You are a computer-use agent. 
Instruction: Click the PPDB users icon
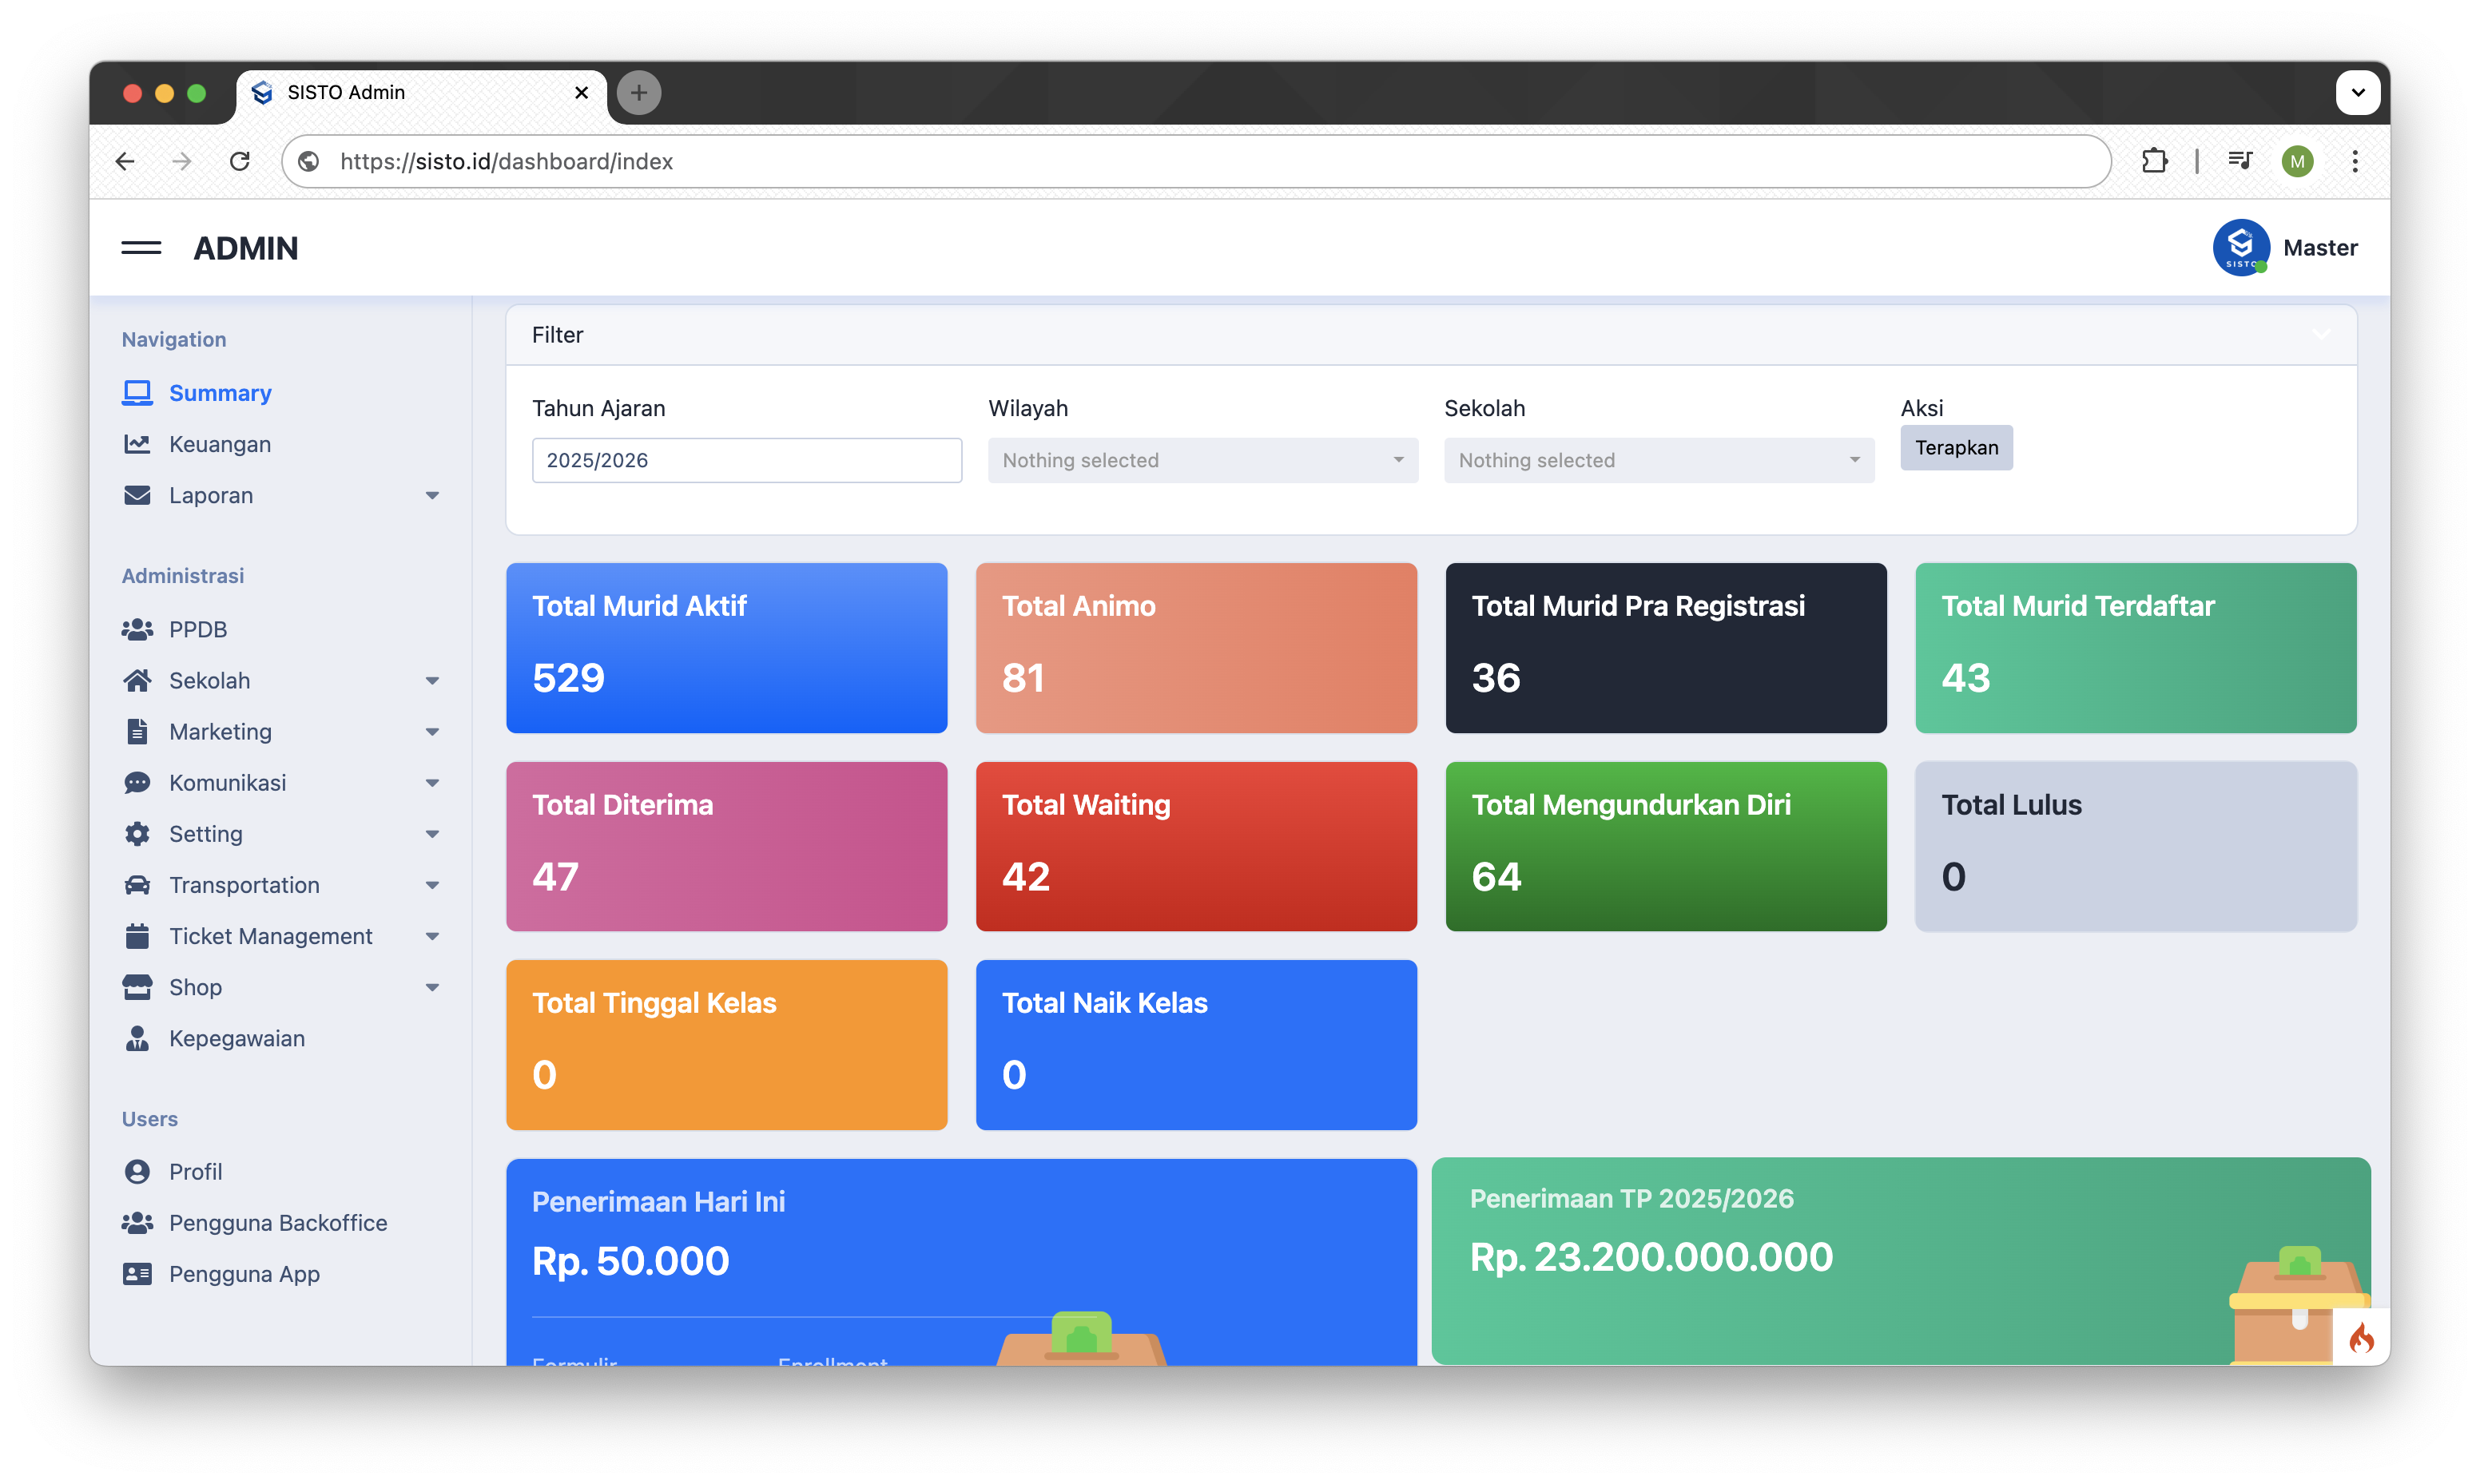click(137, 629)
